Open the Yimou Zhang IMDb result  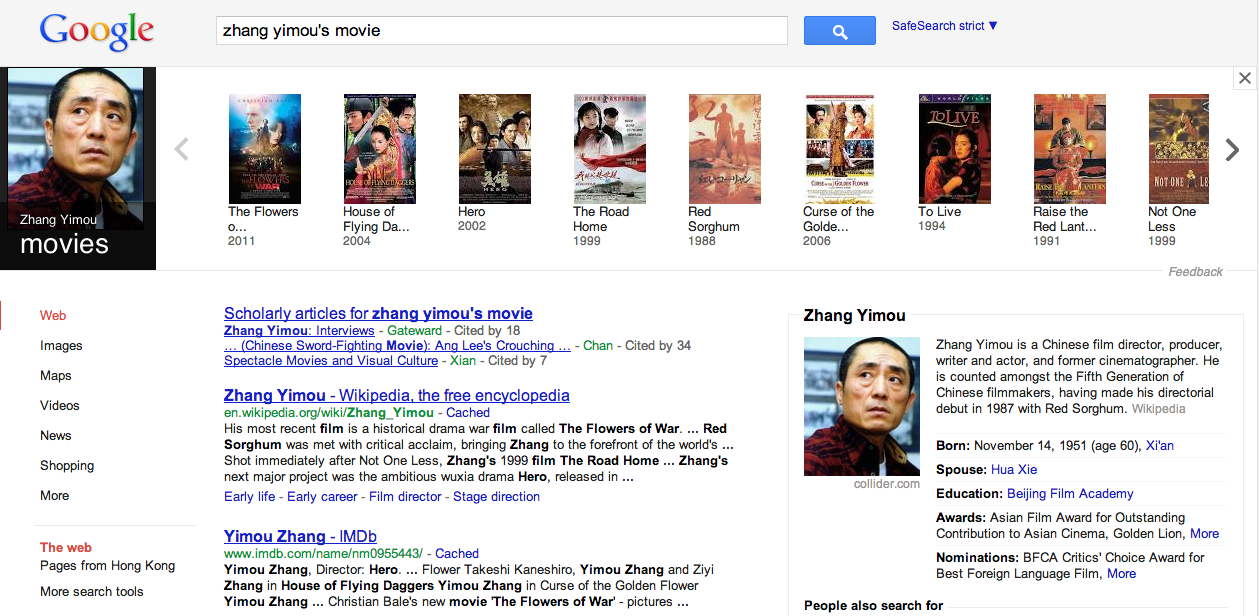pyautogui.click(x=300, y=536)
